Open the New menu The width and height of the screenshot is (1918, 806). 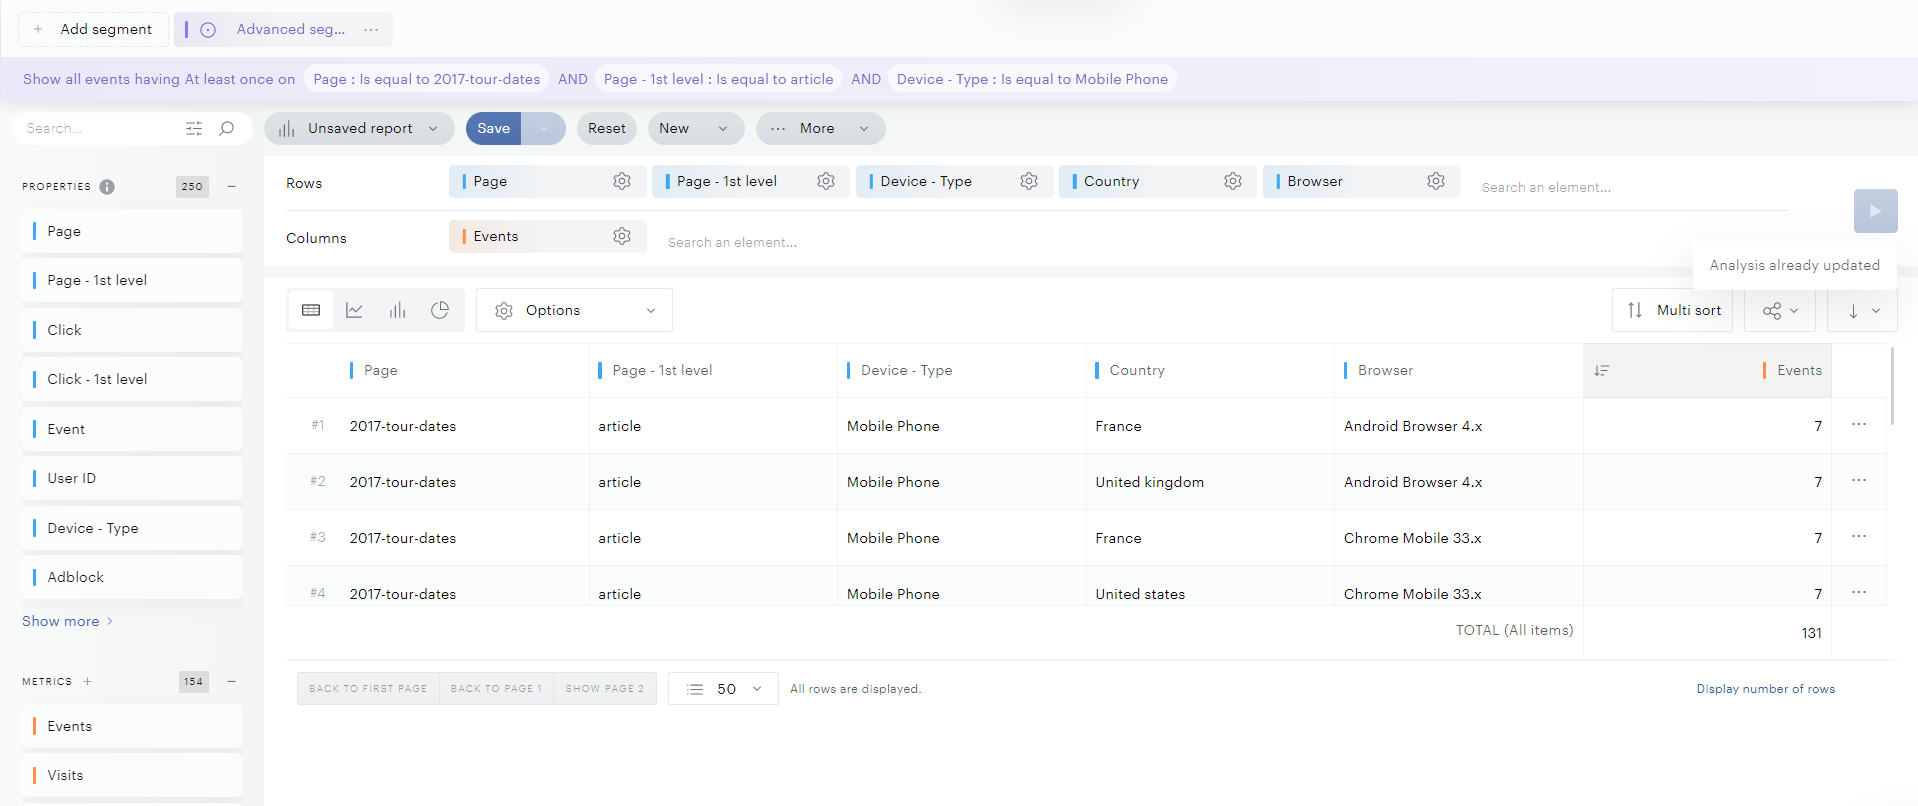[695, 128]
